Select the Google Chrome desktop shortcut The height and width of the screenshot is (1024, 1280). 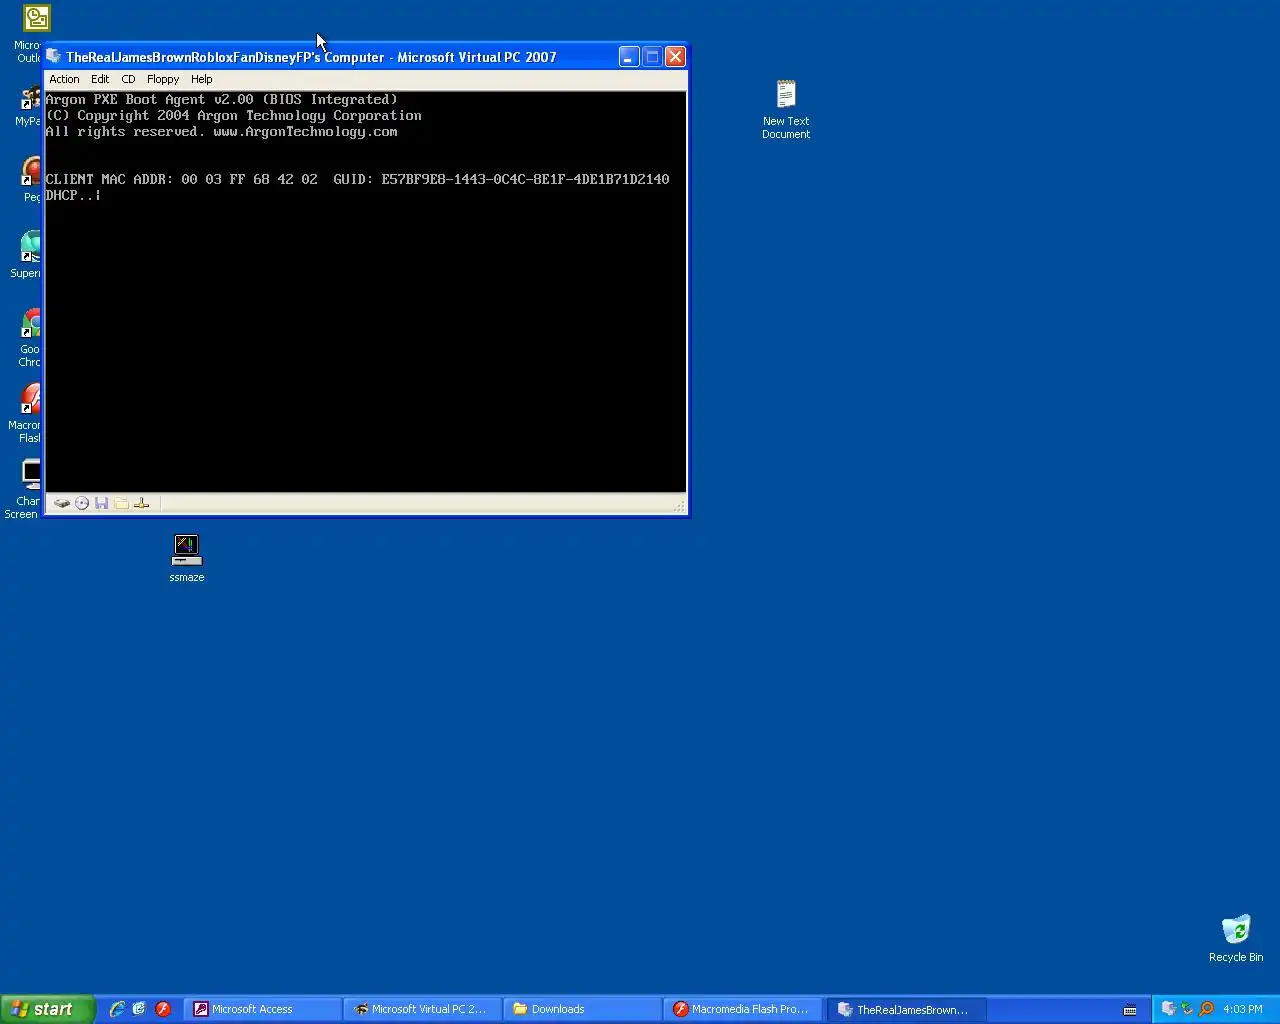point(29,337)
